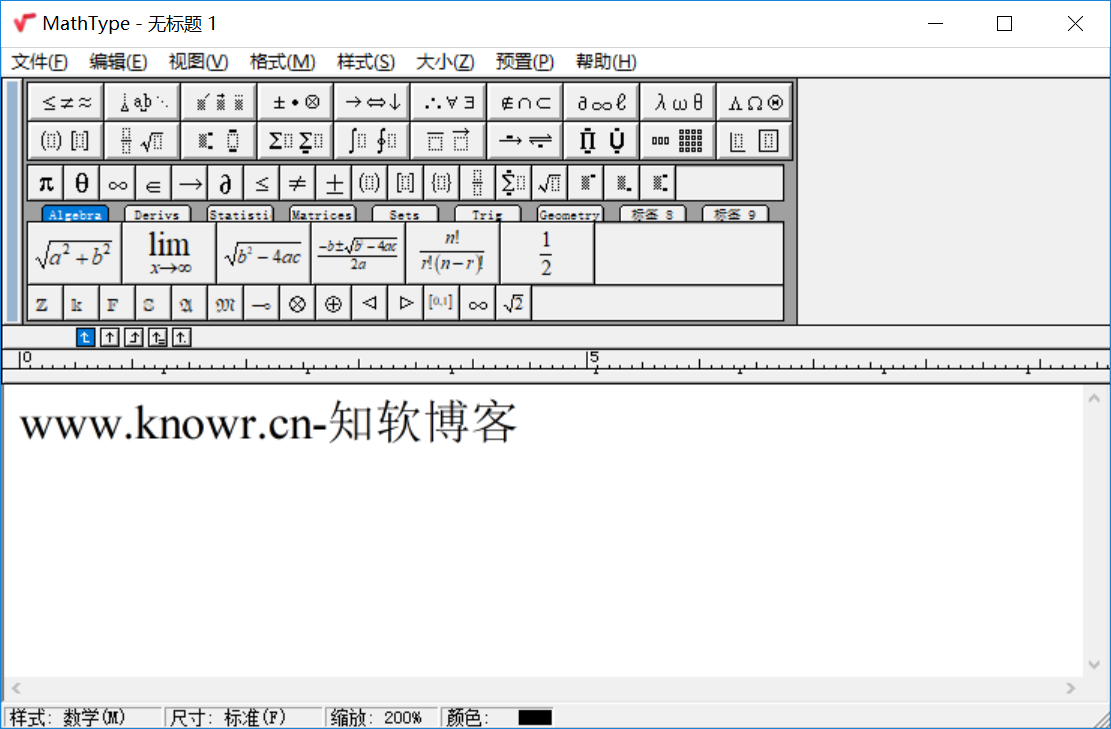Open the miscellaneous symbols palette (∂∞ℓ)
This screenshot has height=729, width=1111.
tap(602, 102)
